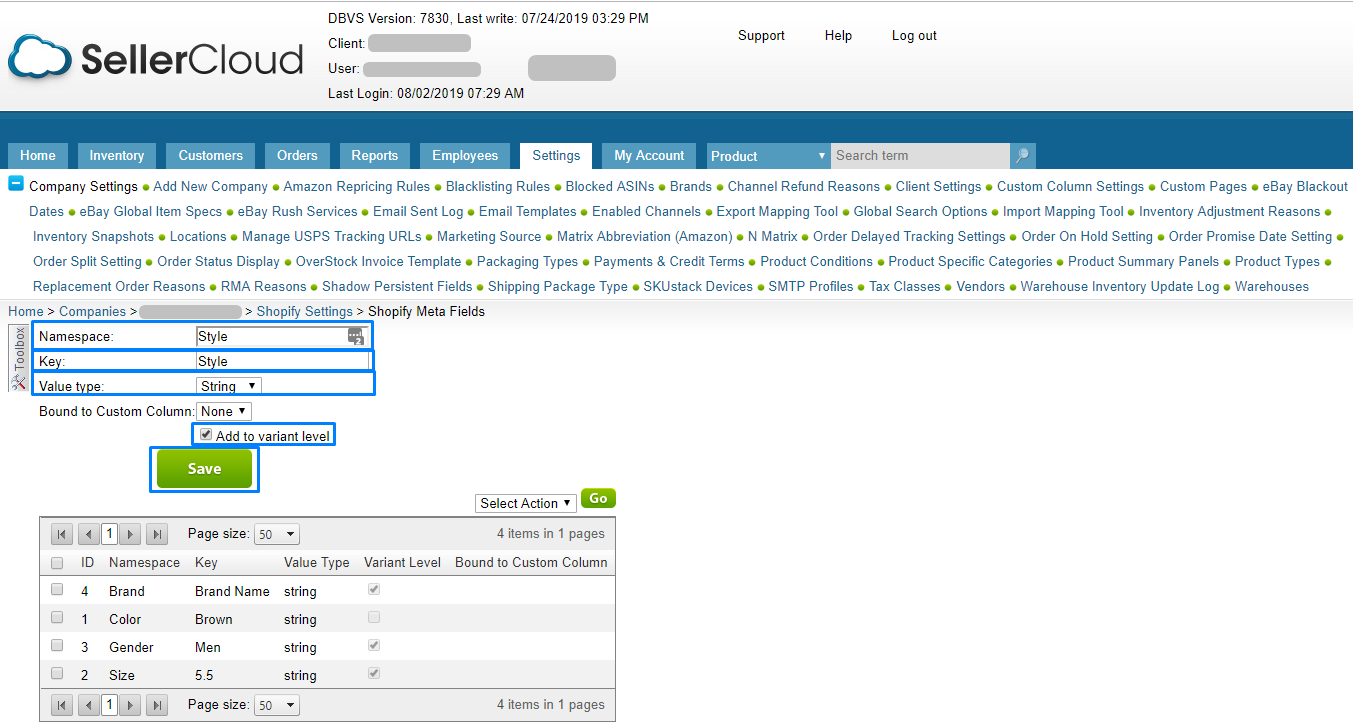Go to next page in top pager
The height and width of the screenshot is (726, 1353).
(131, 534)
